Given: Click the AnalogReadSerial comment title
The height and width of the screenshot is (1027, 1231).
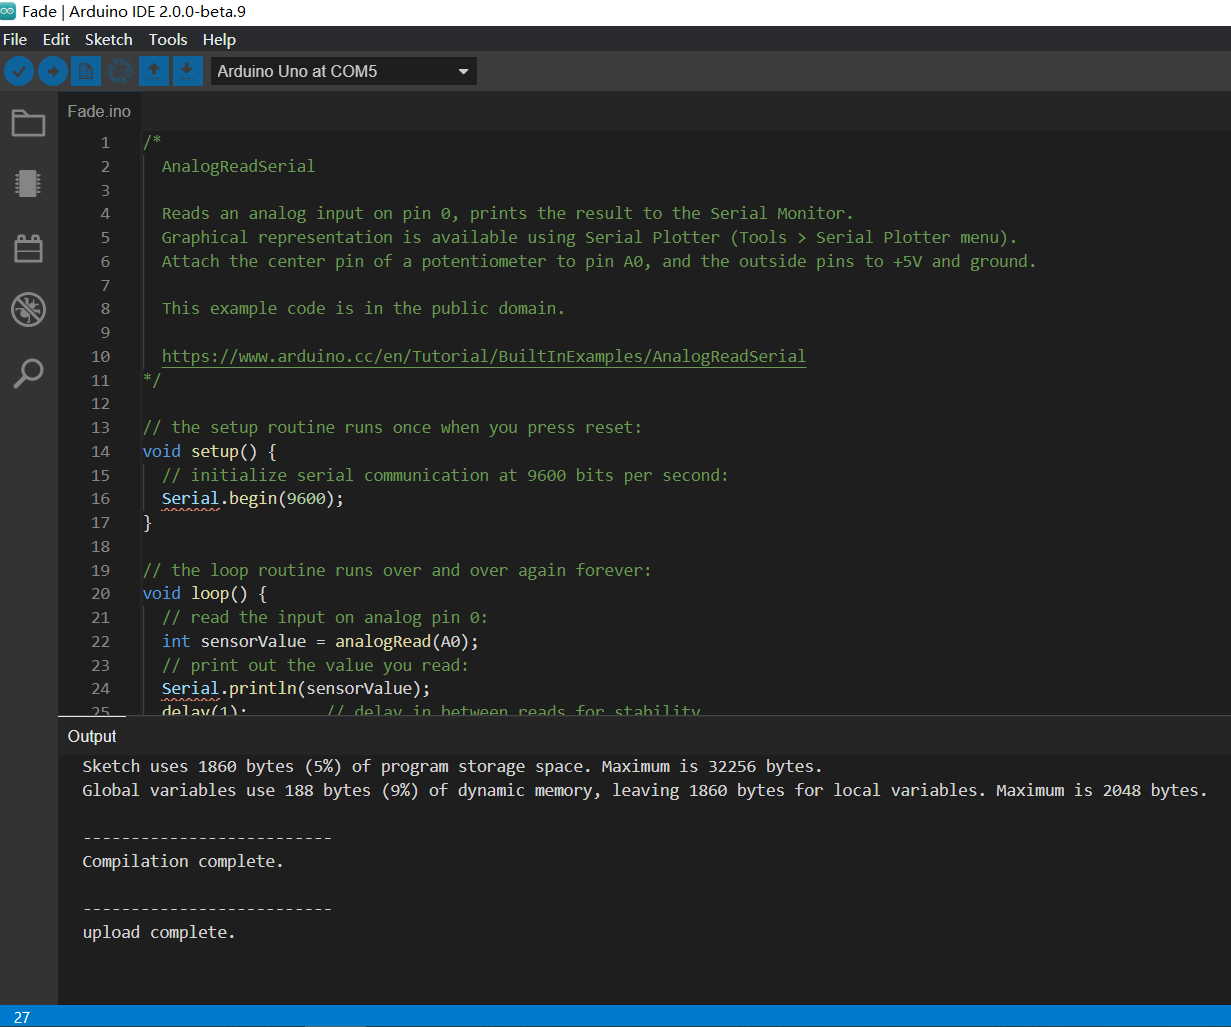Looking at the screenshot, I should [x=238, y=166].
